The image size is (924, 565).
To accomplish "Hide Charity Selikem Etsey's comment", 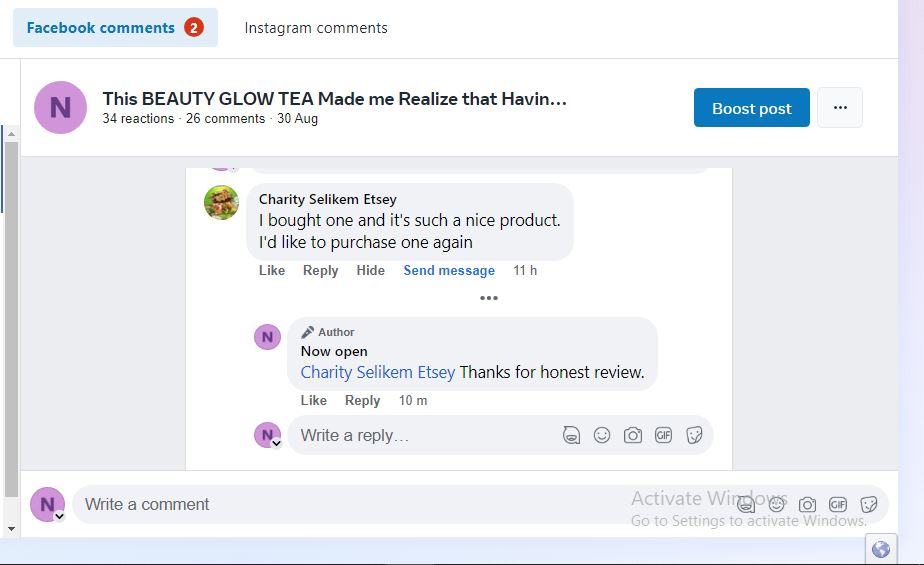I will coord(370,270).
